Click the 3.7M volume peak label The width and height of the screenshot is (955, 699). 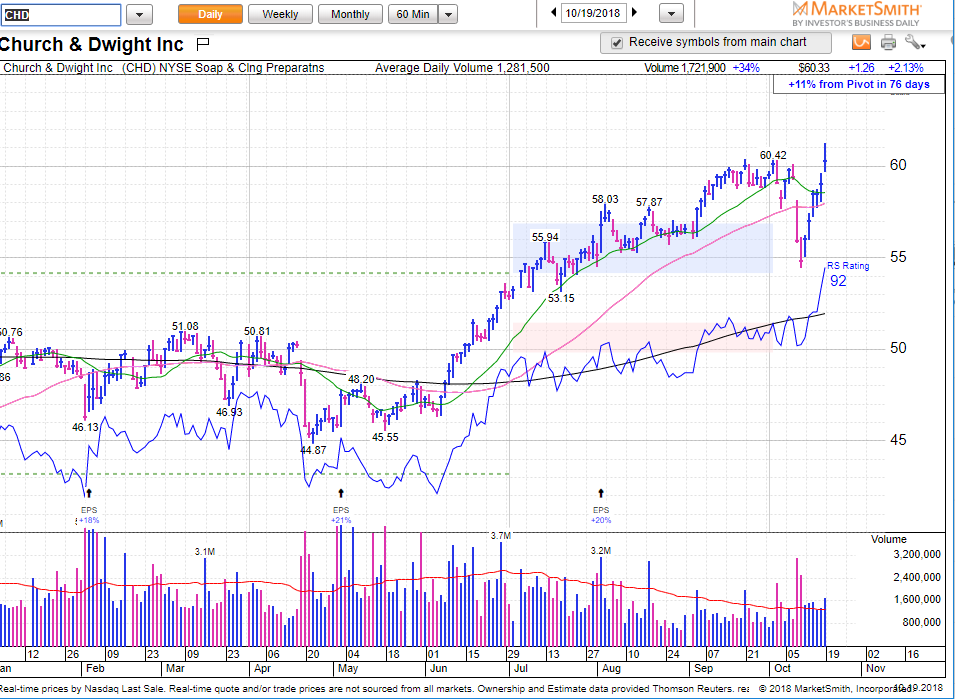click(500, 536)
